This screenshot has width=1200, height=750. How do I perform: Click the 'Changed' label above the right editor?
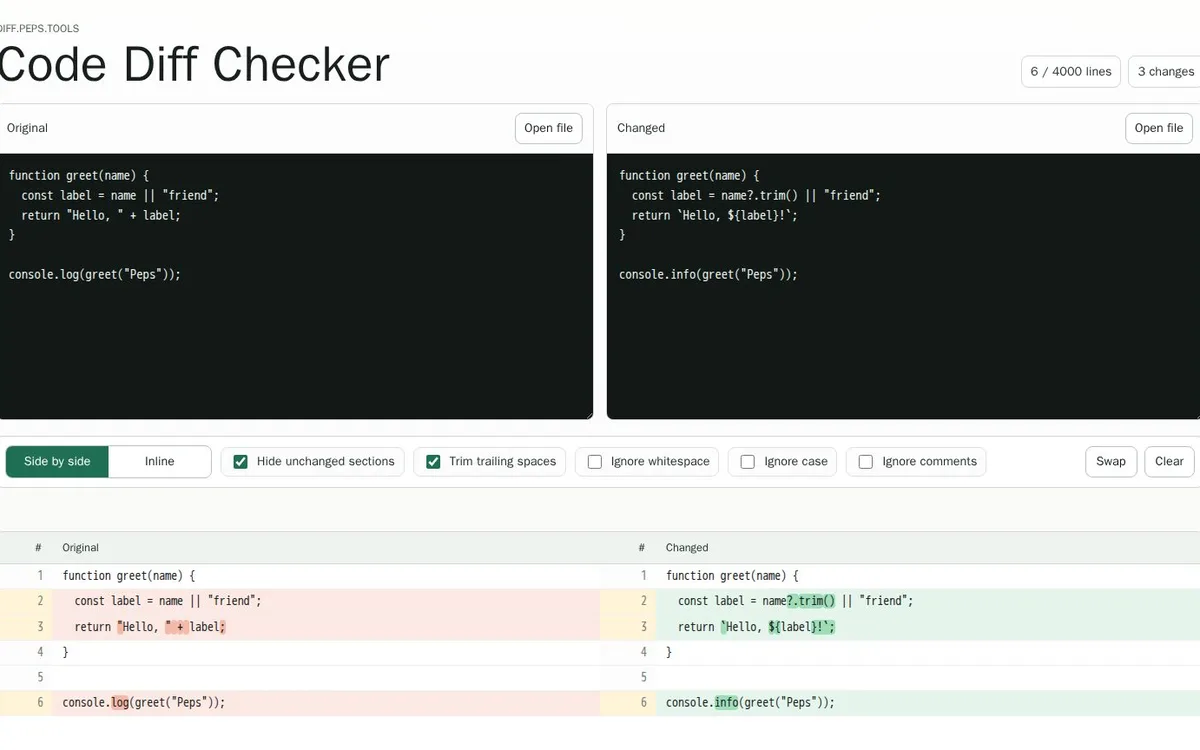coord(641,128)
